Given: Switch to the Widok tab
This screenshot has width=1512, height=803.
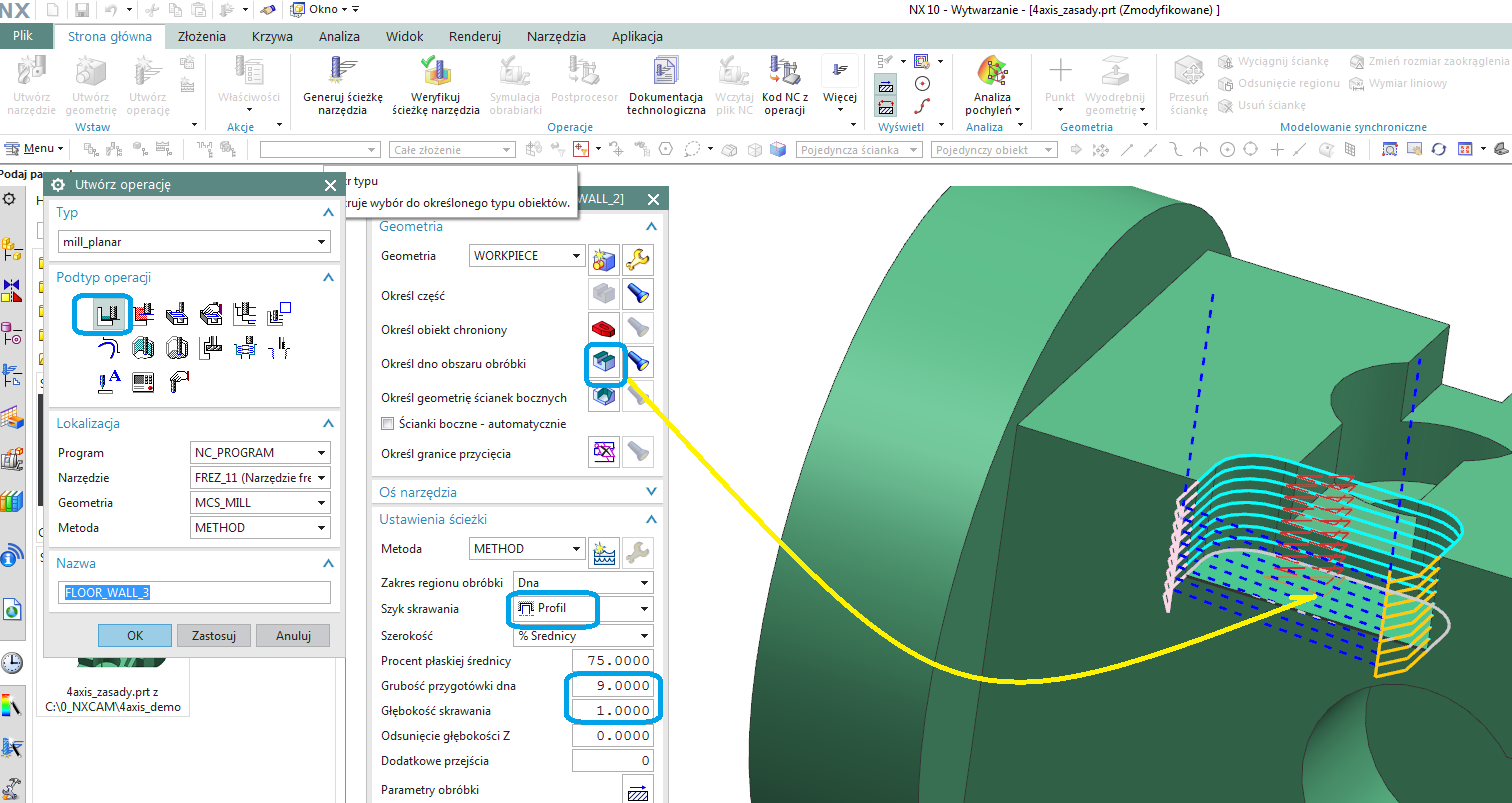Looking at the screenshot, I should coord(405,37).
